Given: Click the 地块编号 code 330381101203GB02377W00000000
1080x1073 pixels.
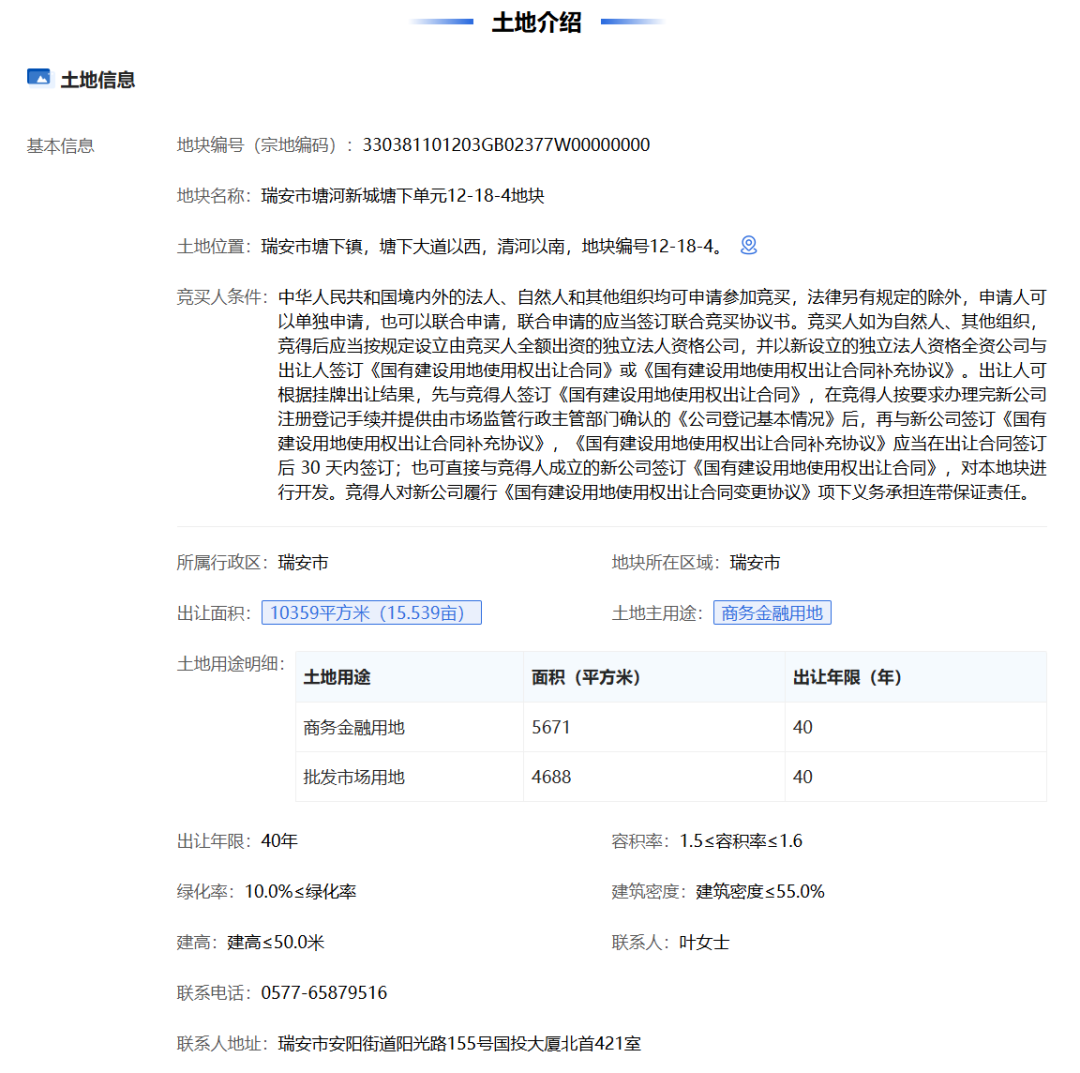Looking at the screenshot, I should [x=506, y=146].
